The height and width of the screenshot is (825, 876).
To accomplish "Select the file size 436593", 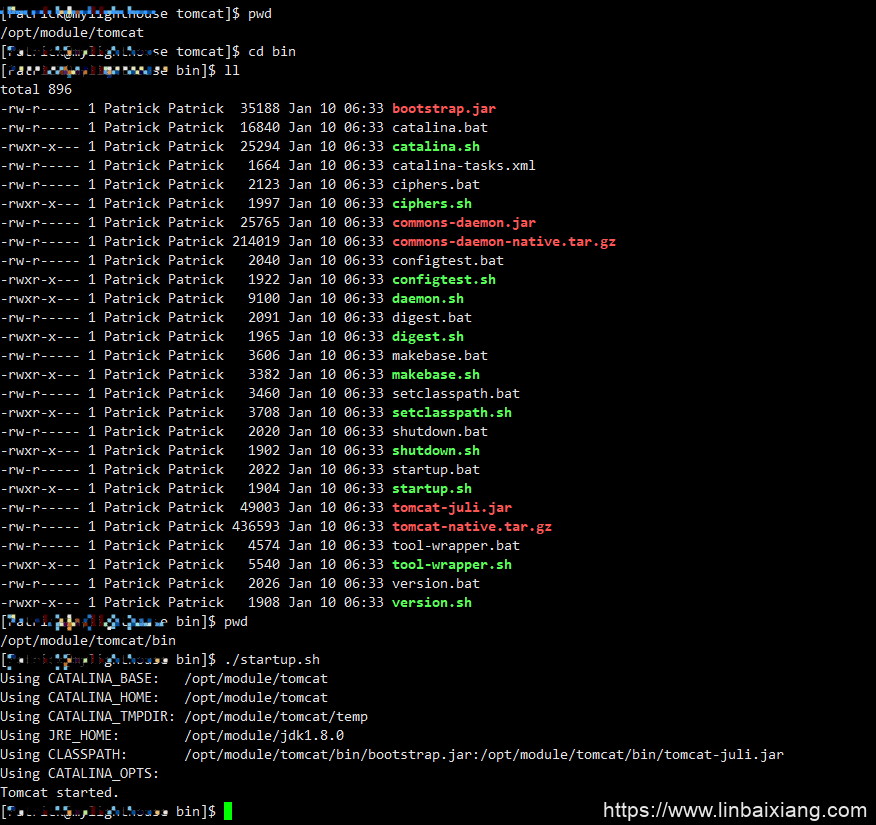I will (256, 526).
